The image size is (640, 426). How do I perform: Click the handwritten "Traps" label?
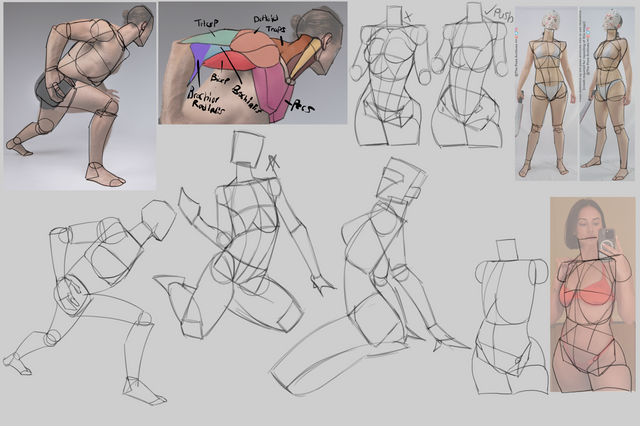(276, 29)
